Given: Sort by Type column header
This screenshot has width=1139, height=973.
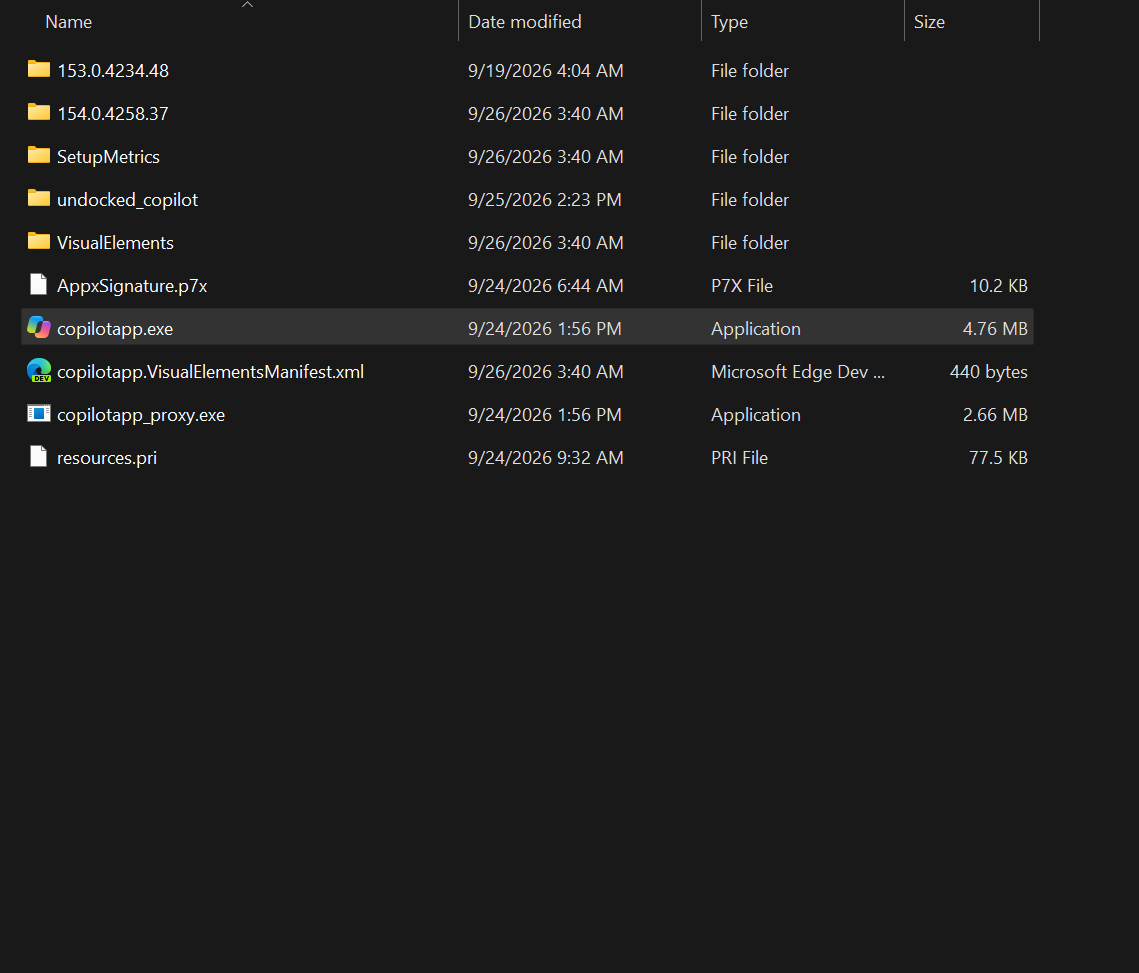Looking at the screenshot, I should click(x=729, y=23).
